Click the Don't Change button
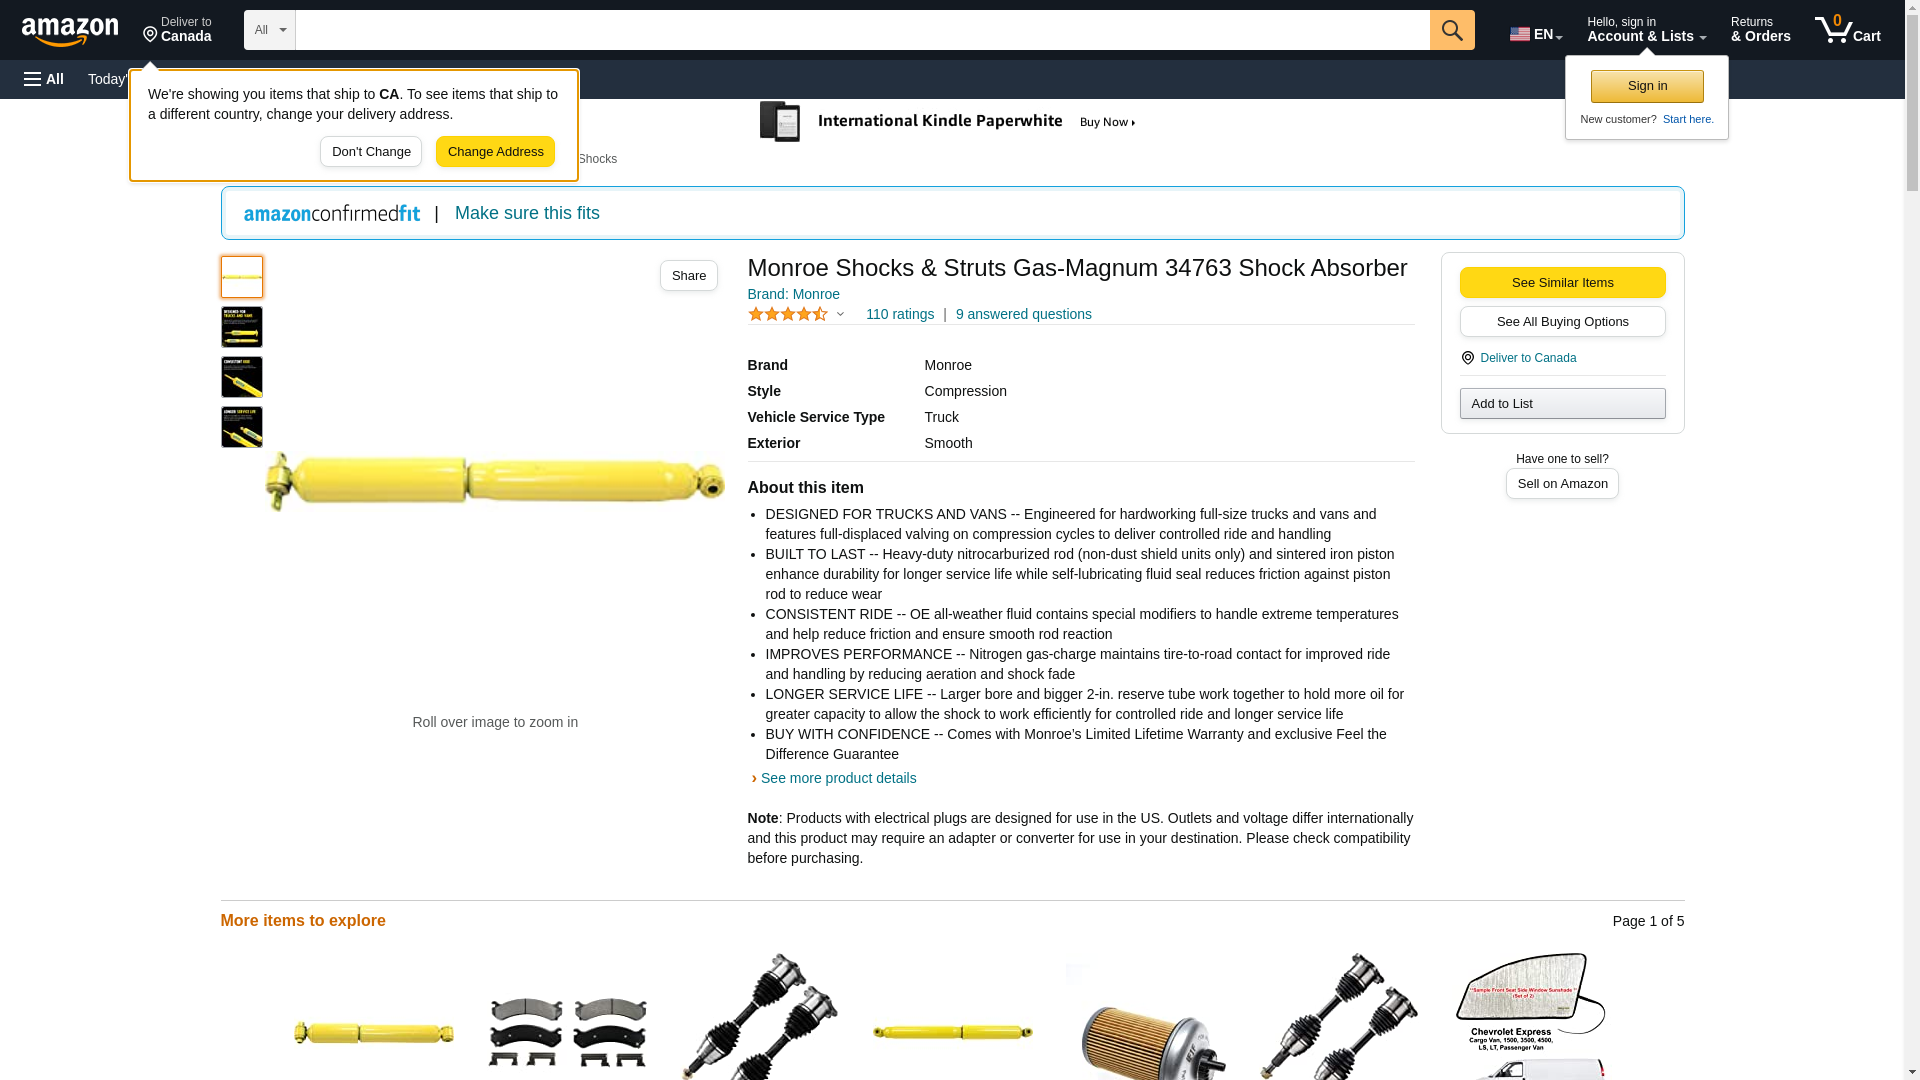The image size is (1920, 1080). coord(371,152)
